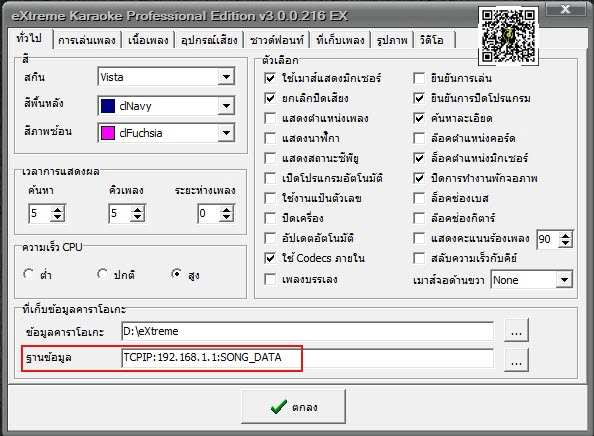
Task: Increase the song score value of 90
Action: 566,236
